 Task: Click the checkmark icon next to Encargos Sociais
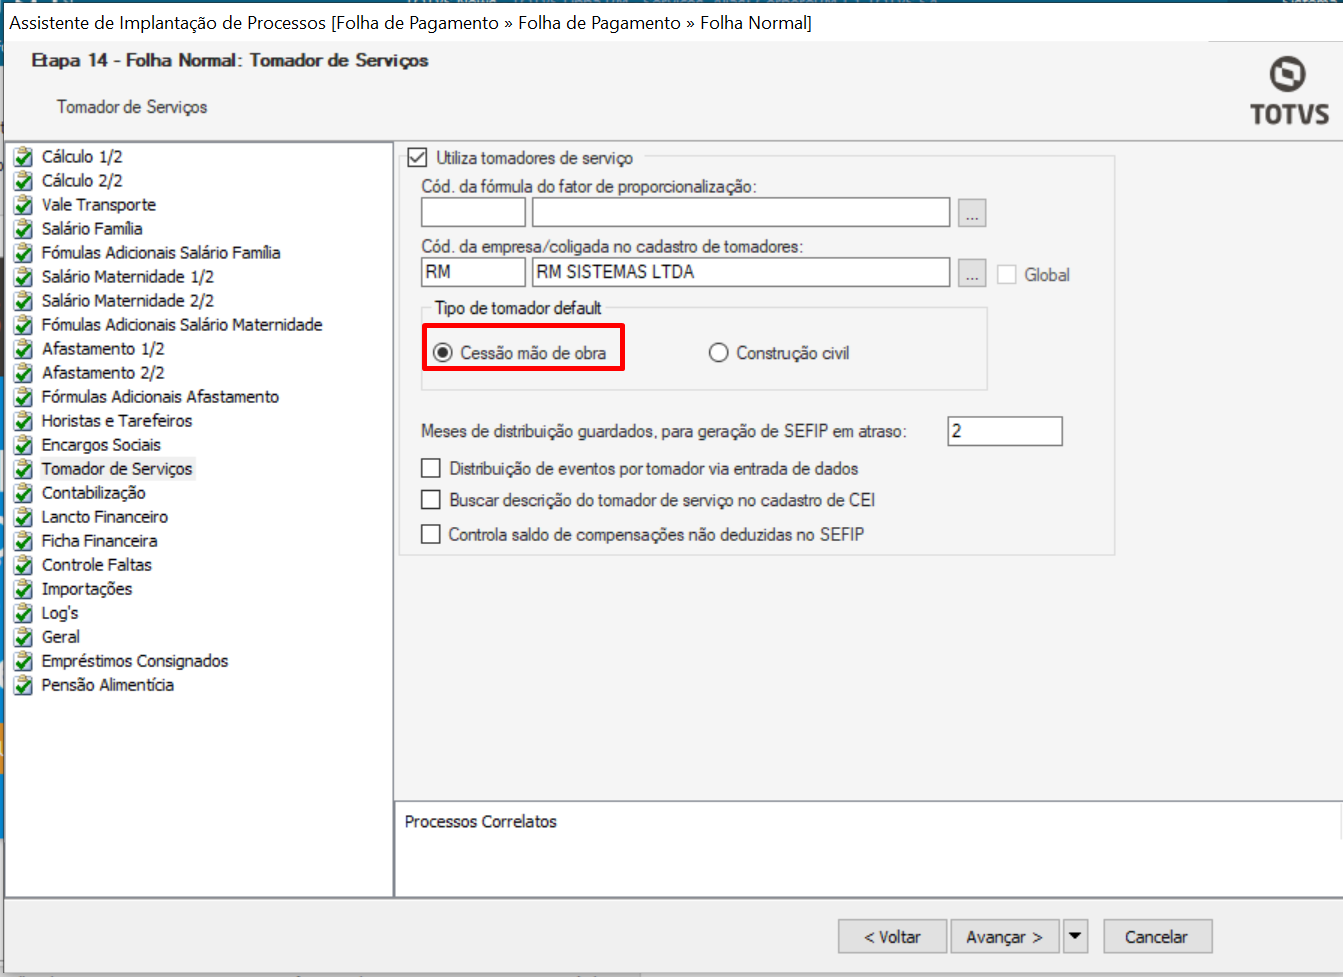click(24, 445)
